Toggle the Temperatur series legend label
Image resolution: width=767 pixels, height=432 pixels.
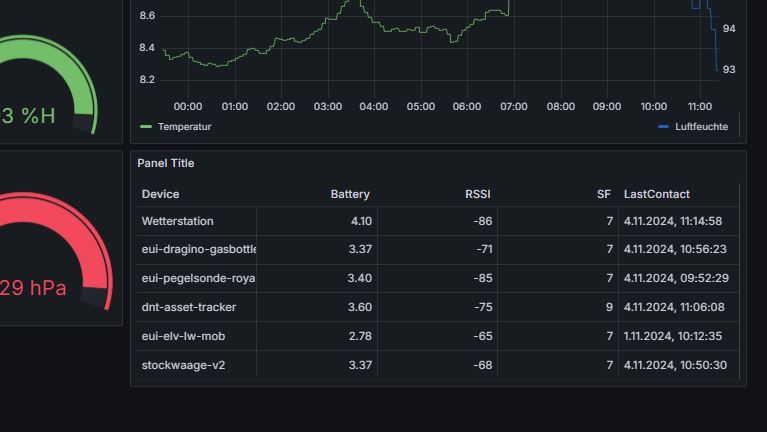[x=185, y=127]
